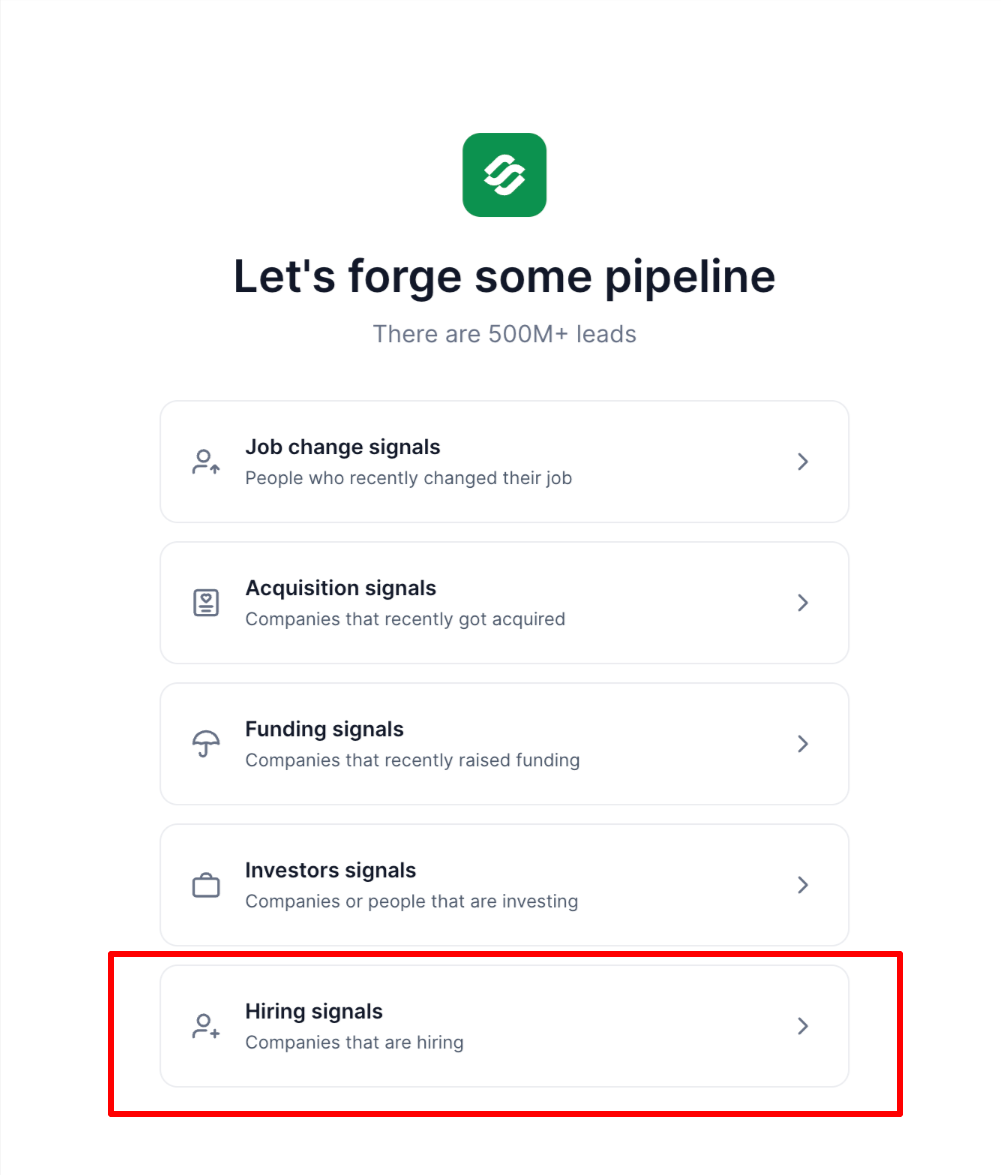Select the Funding signals title

click(324, 729)
